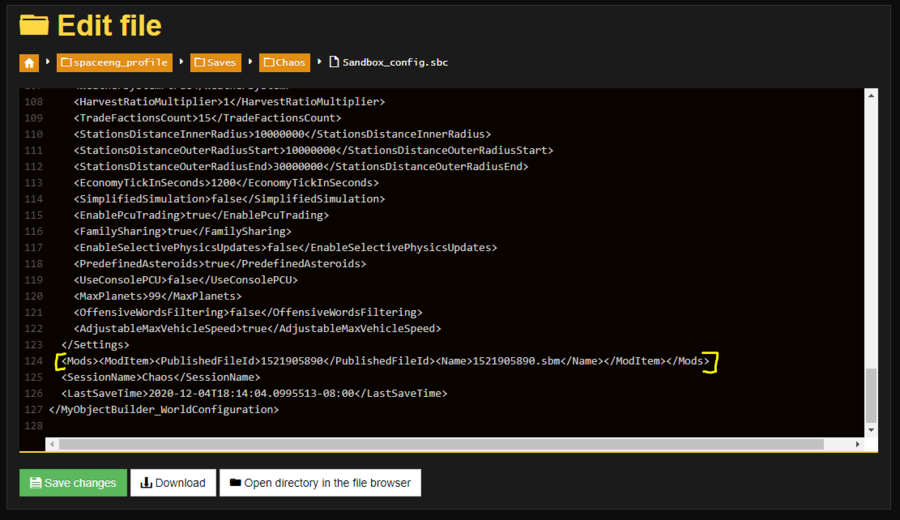Click the Sandbox_config.sbc file name
The image size is (900, 520).
pos(394,62)
